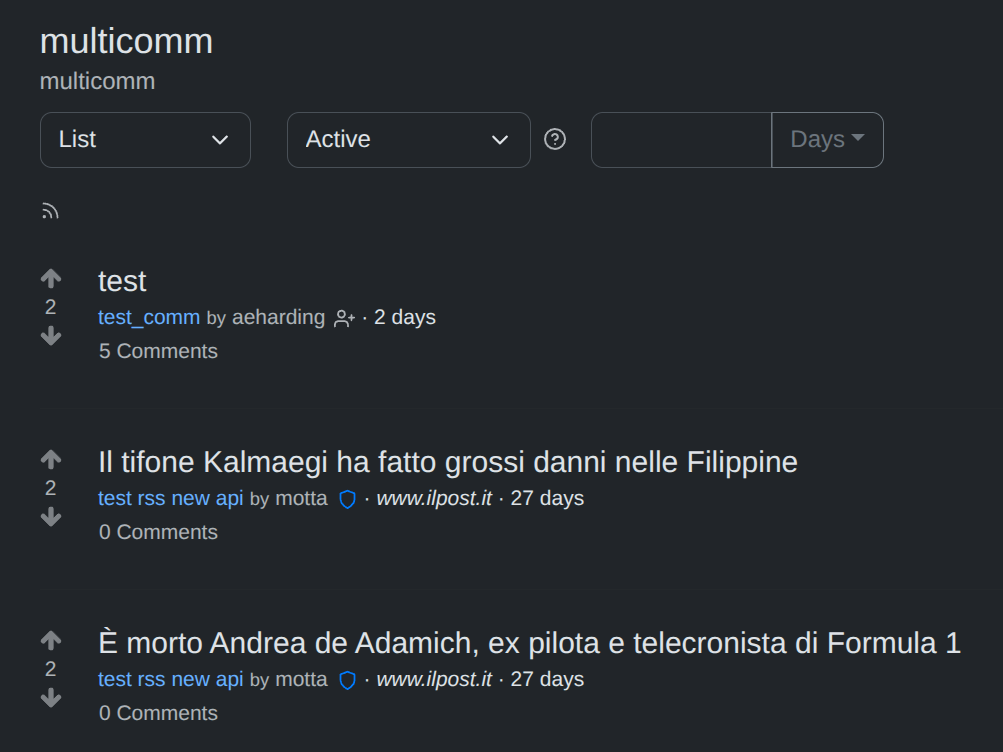Screen dimensions: 1003x752
Task: Downvote the Kalmaegi typhoon post
Action: point(51,517)
